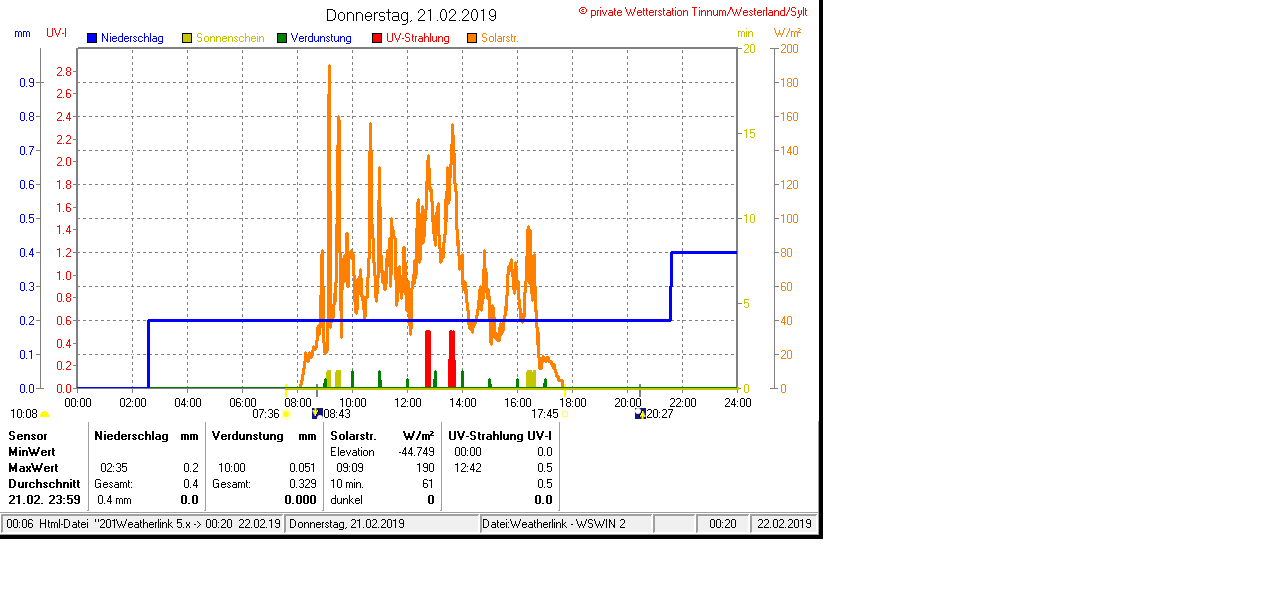Click the Verdunstung column header in table
The width and height of the screenshot is (1280, 600).
pos(248,436)
